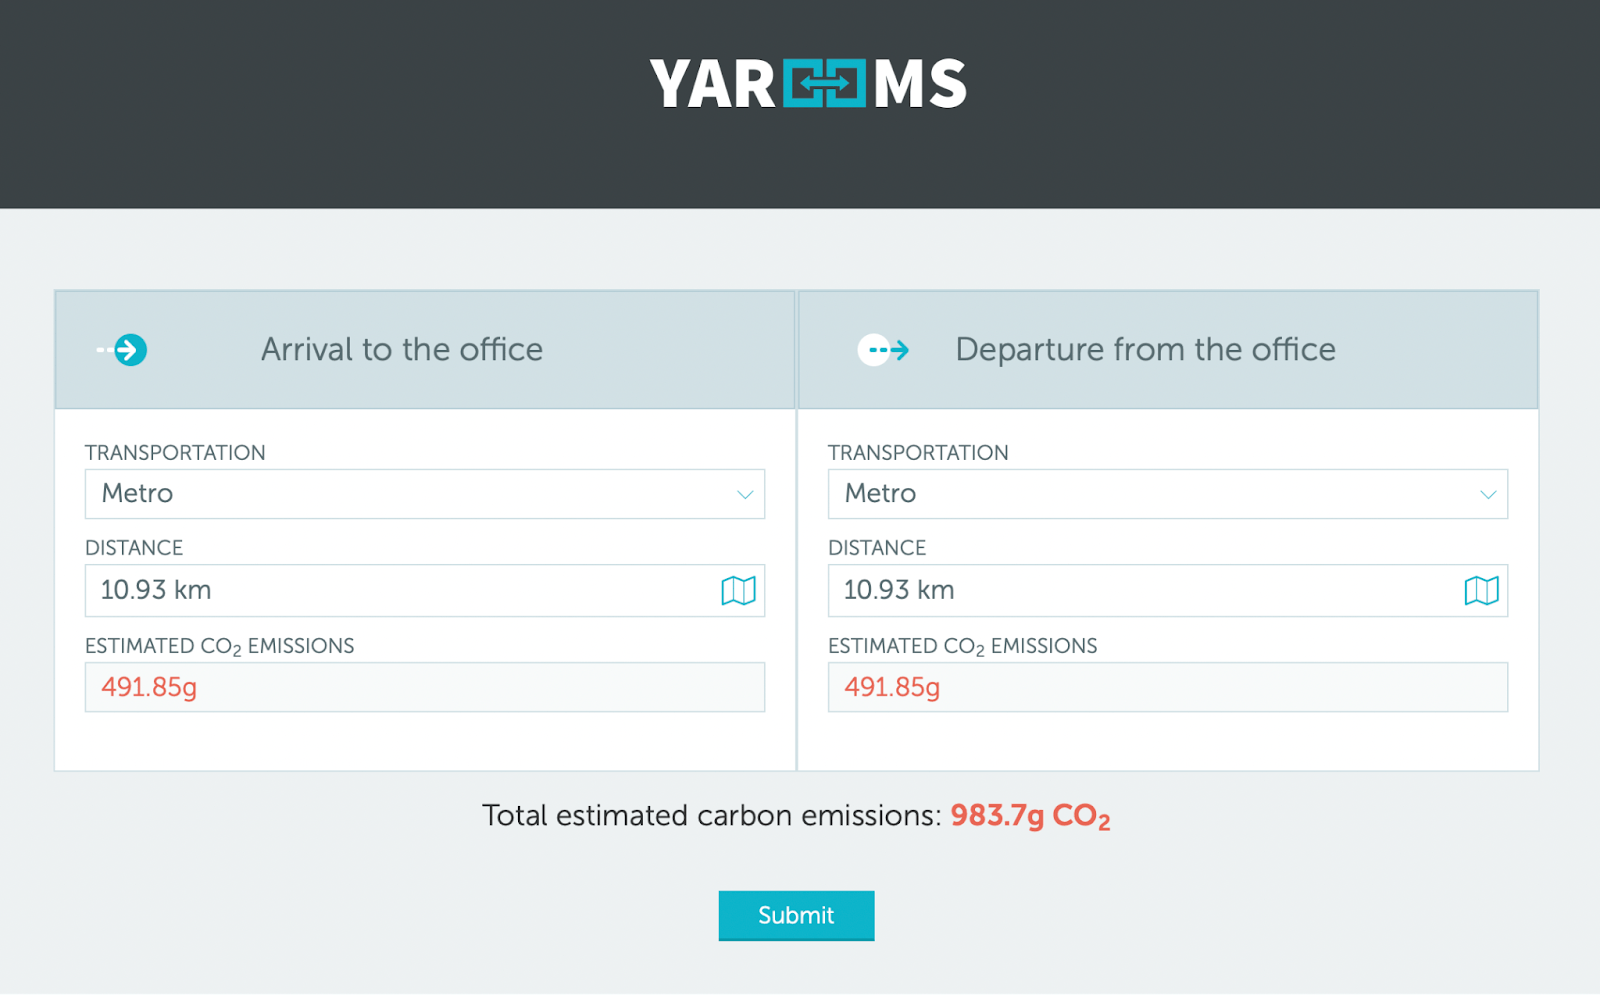Select the Departure from the office header
Image resolution: width=1600 pixels, height=995 pixels.
(1145, 349)
